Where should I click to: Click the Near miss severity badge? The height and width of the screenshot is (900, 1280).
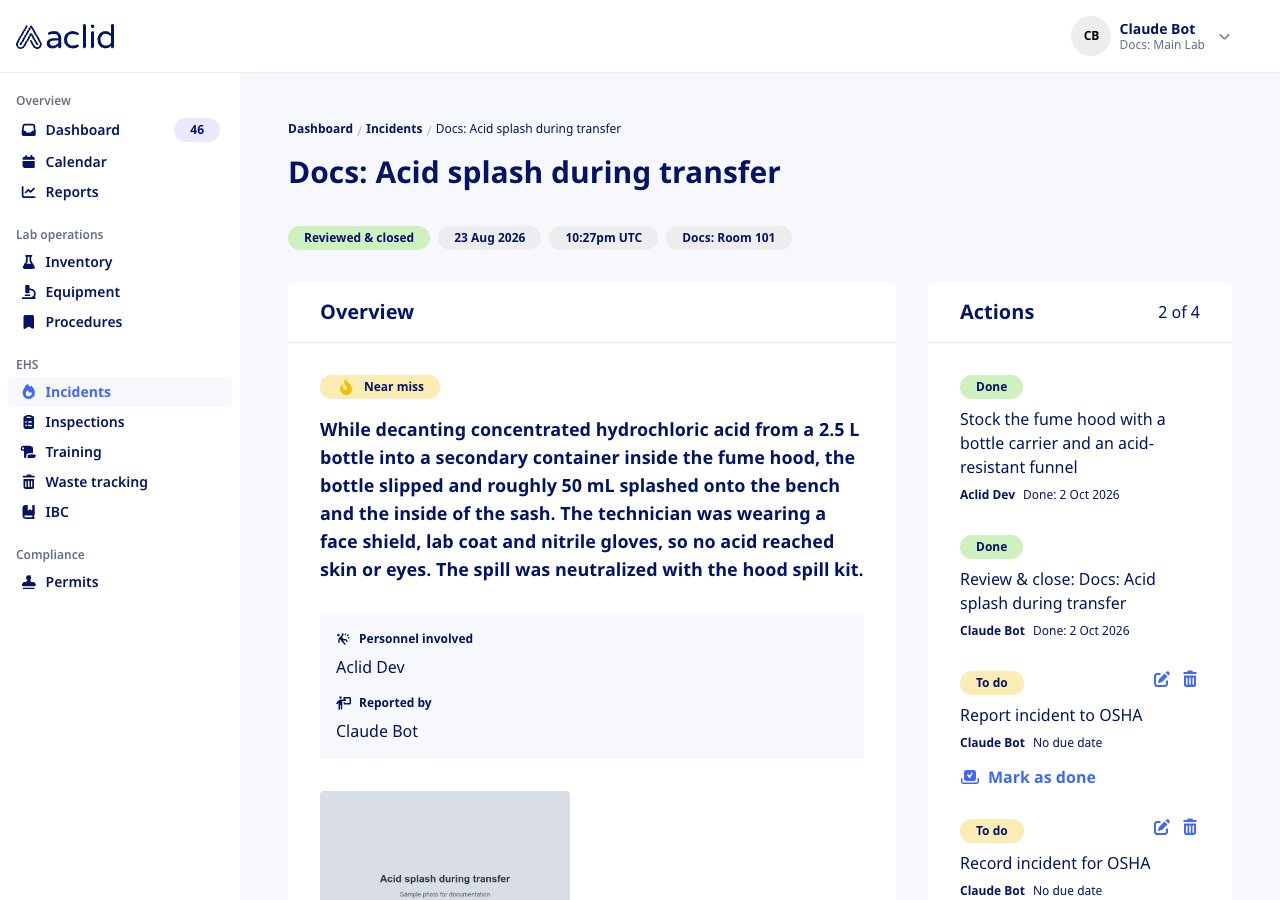[380, 387]
